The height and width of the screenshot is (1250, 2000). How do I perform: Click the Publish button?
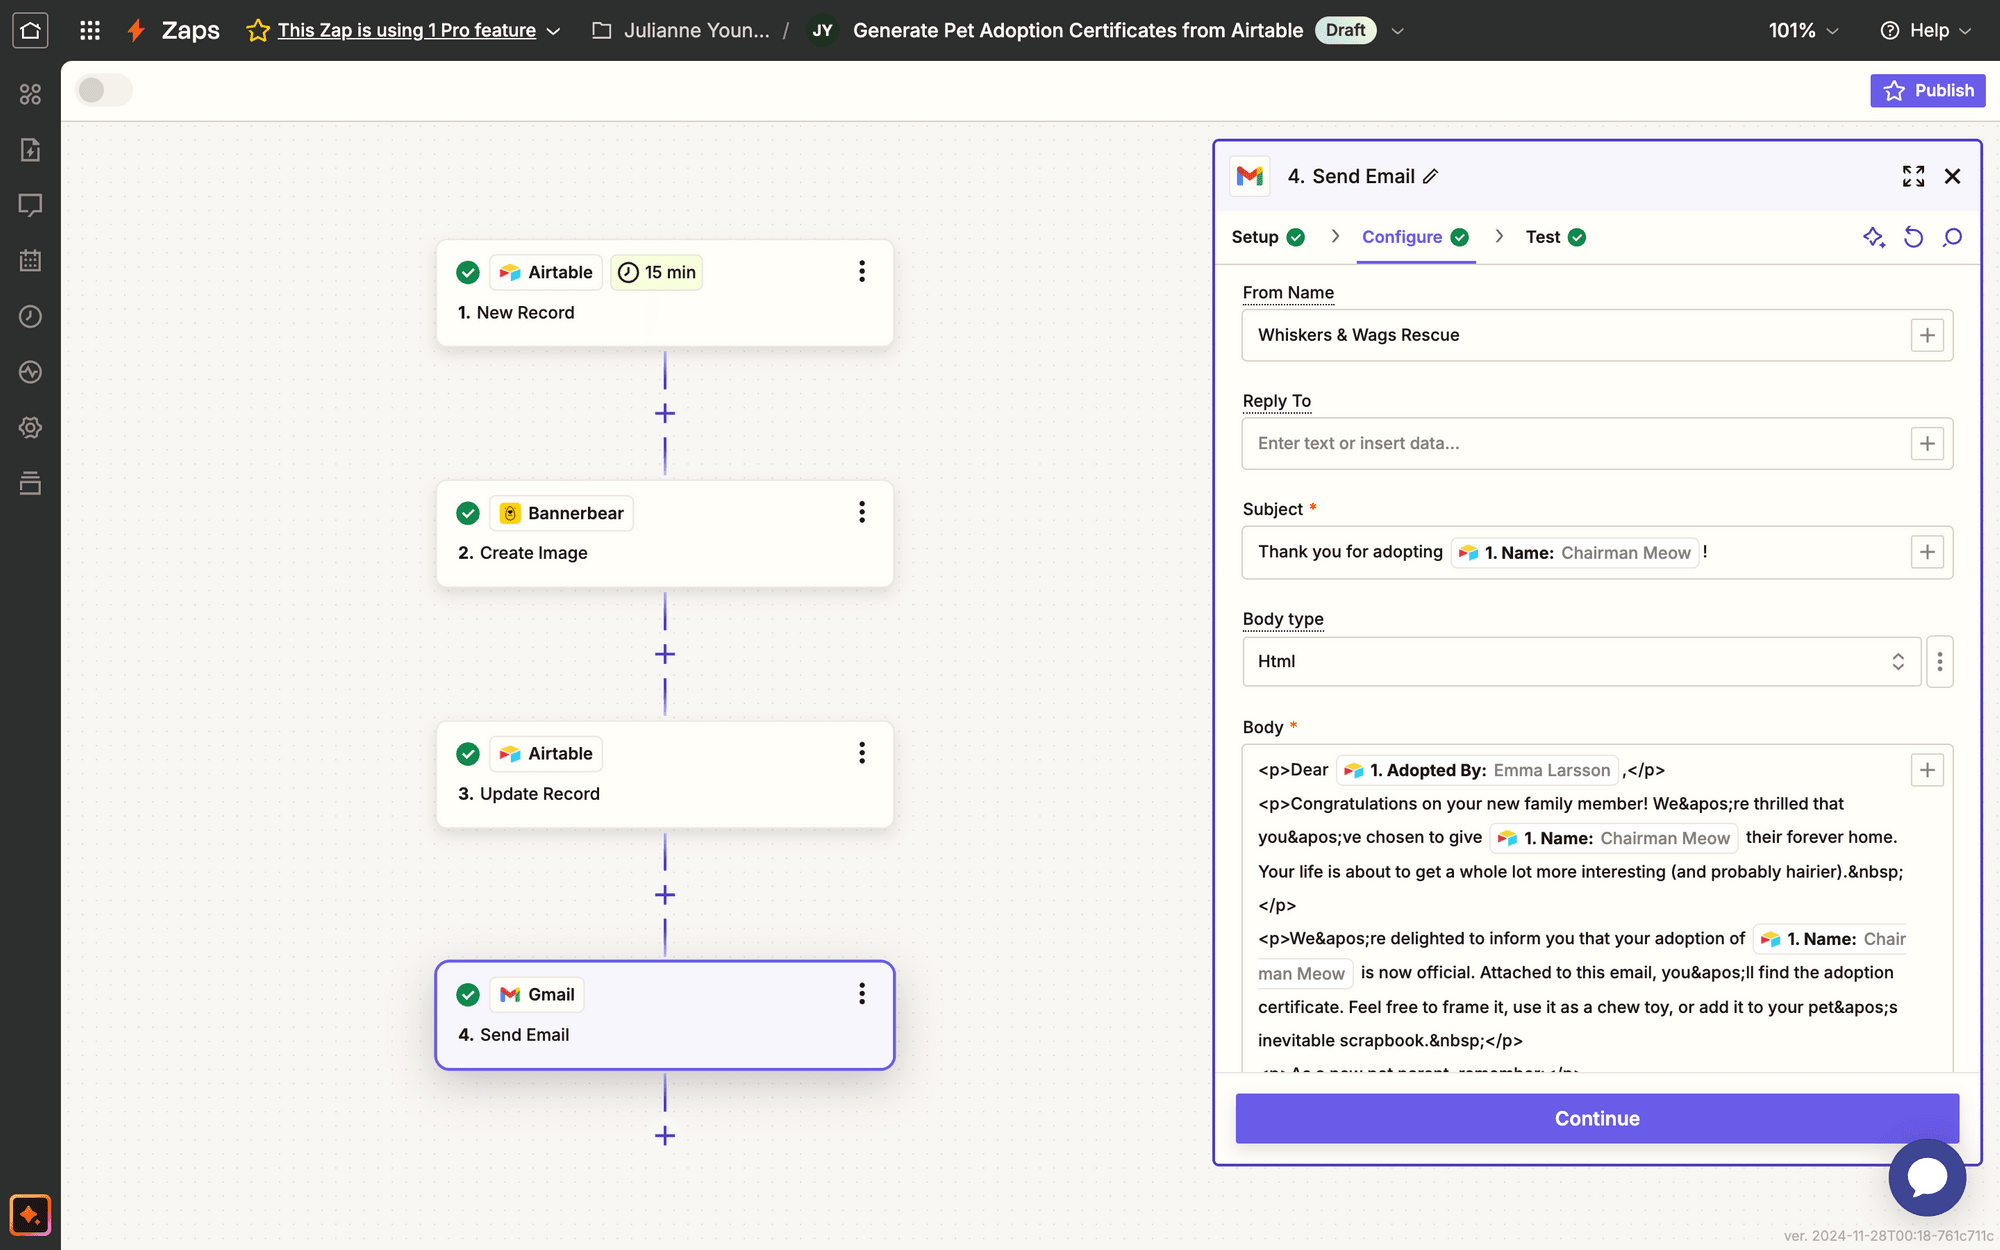point(1927,90)
